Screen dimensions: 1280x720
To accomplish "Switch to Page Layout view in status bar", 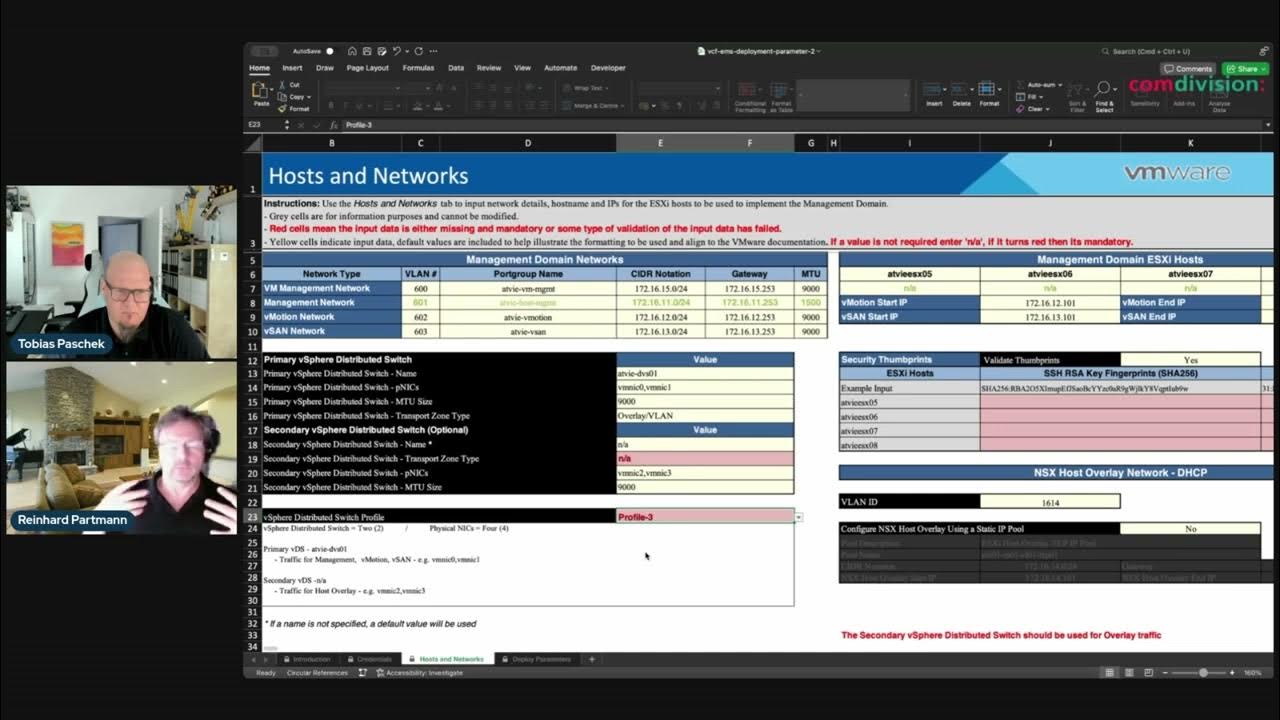I will 1130,673.
